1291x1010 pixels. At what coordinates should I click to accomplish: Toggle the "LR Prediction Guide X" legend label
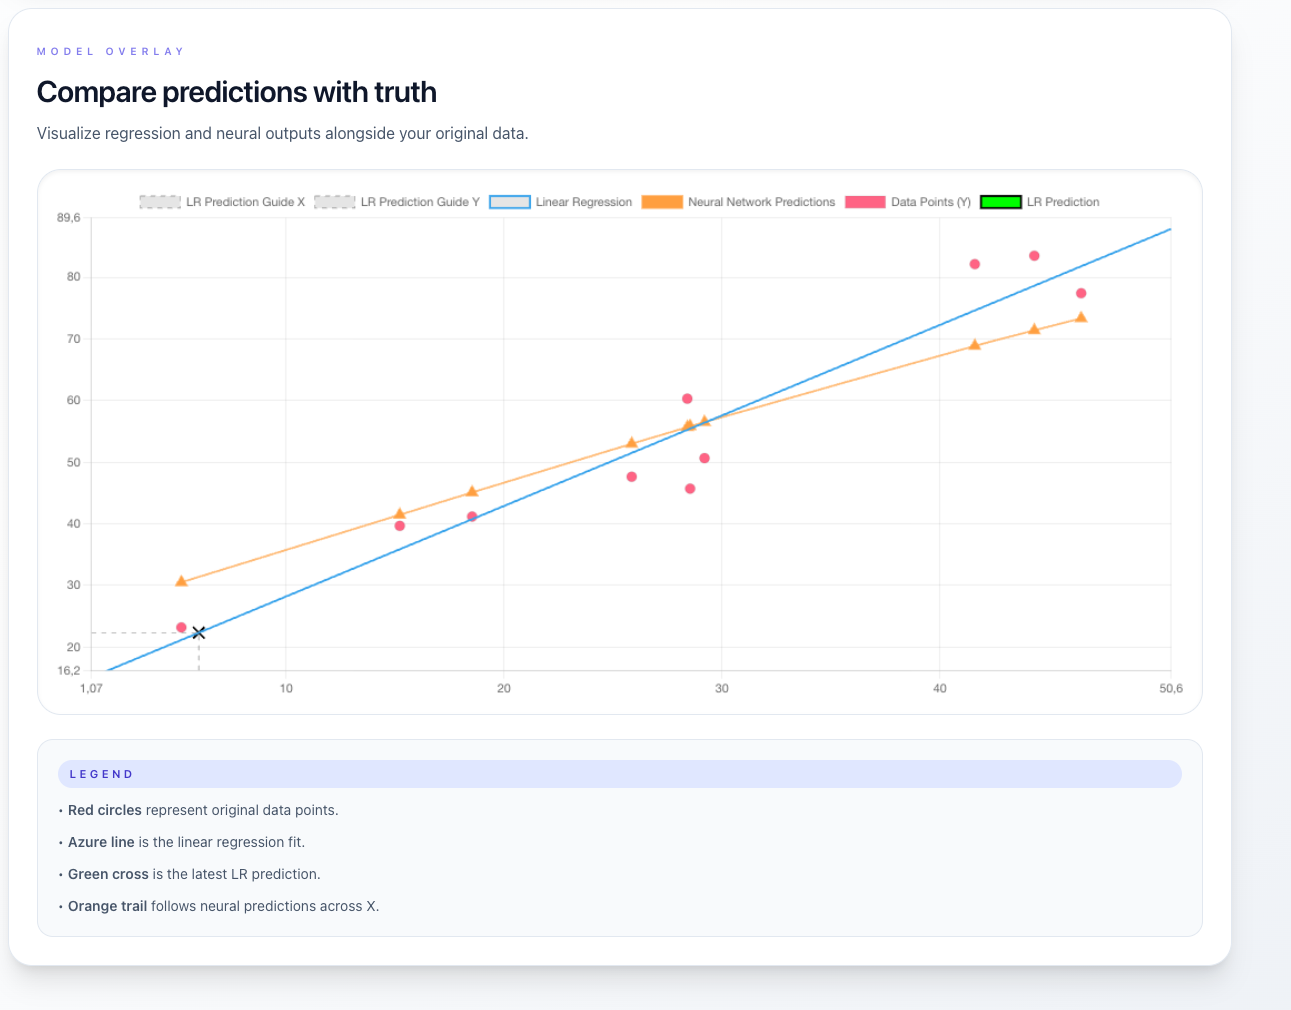tap(245, 202)
